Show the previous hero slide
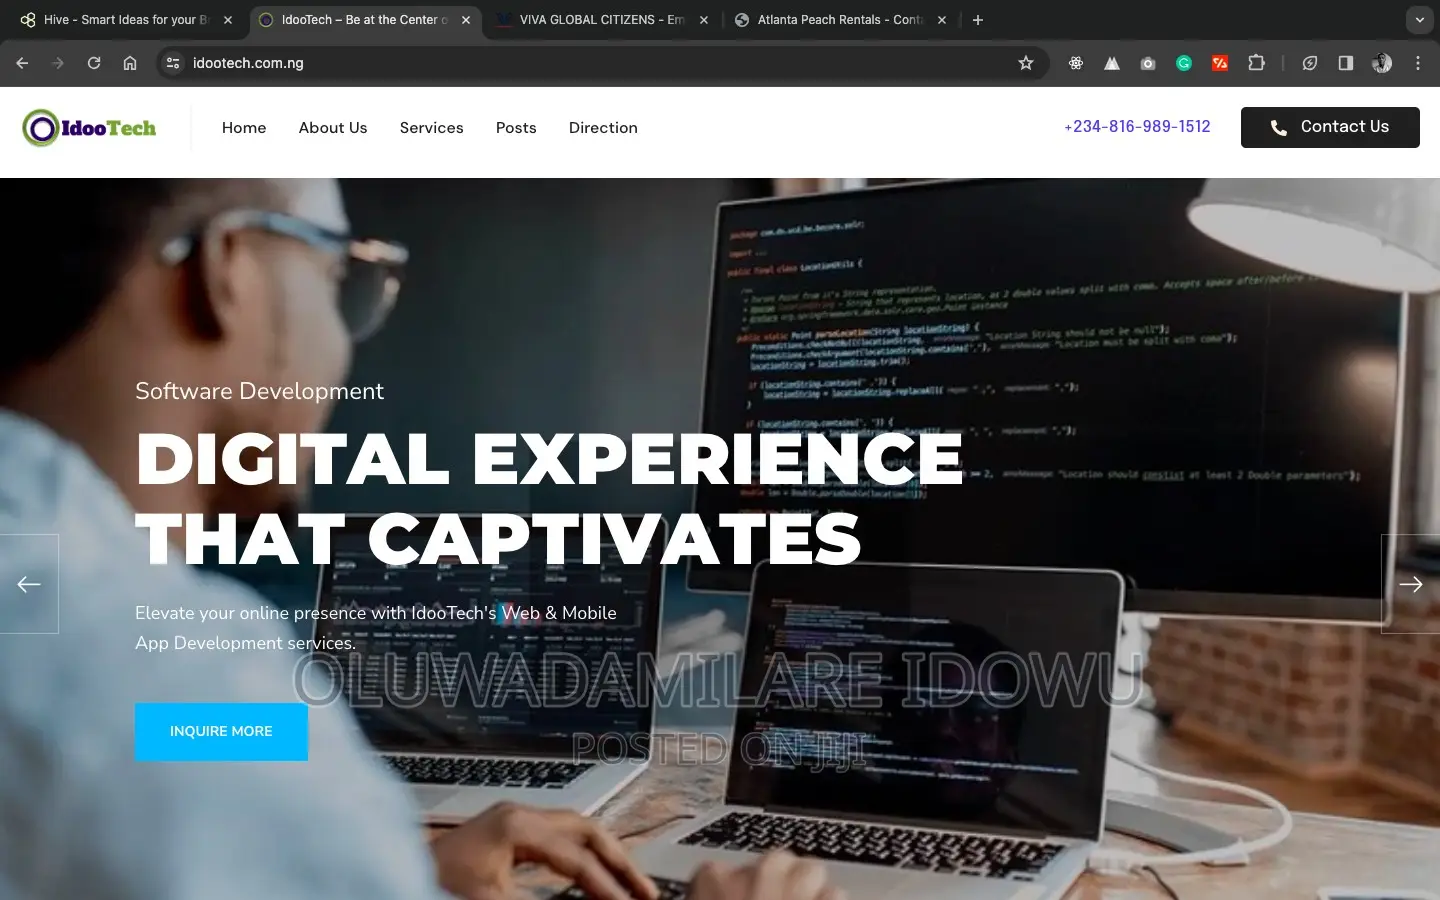This screenshot has width=1440, height=900. 29,584
